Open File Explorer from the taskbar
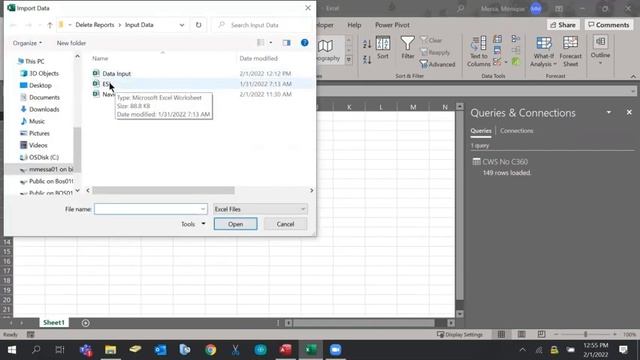 pyautogui.click(x=110, y=350)
